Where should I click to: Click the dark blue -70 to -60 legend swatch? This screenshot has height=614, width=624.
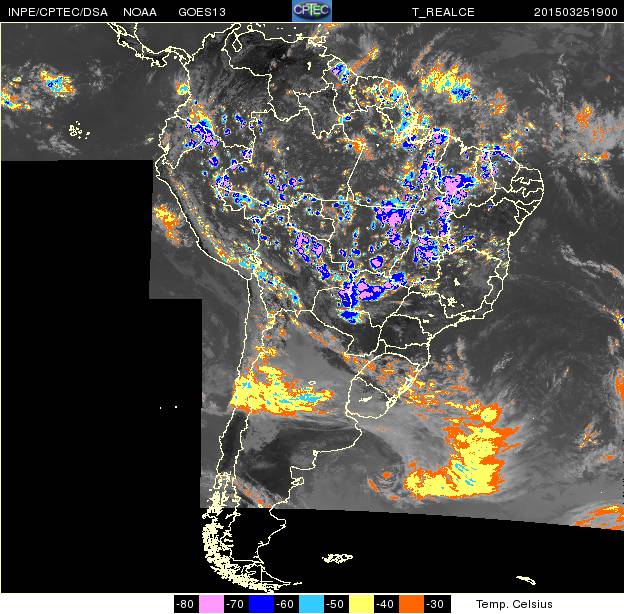pos(261,604)
